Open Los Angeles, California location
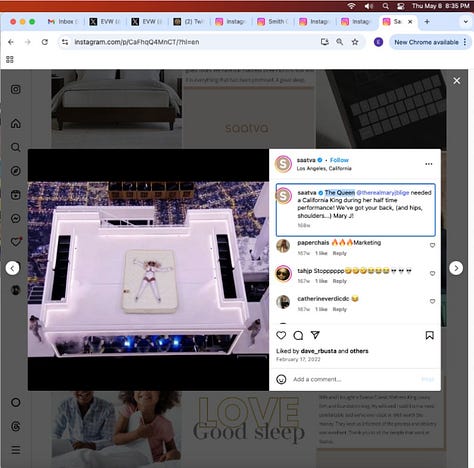The image size is (474, 468). click(324, 168)
